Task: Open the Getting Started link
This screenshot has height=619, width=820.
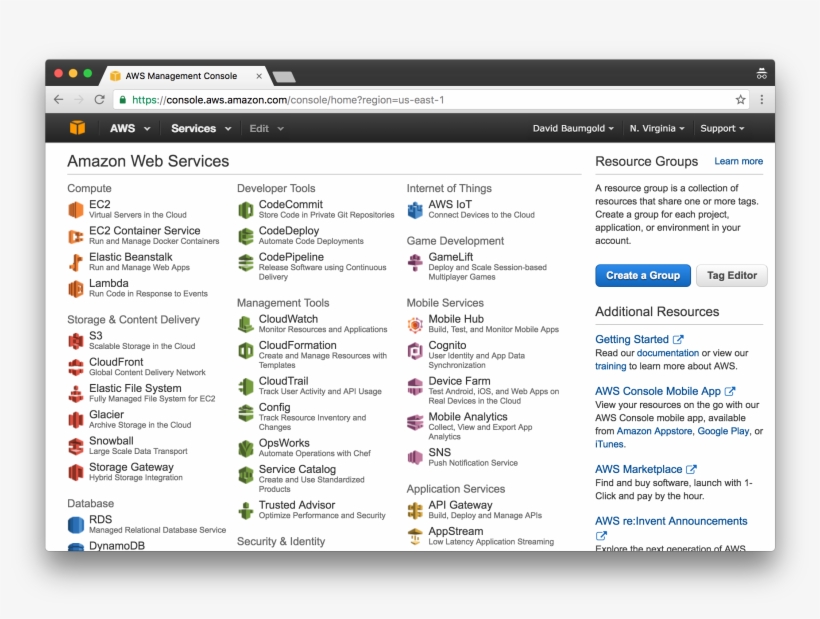Action: click(632, 339)
